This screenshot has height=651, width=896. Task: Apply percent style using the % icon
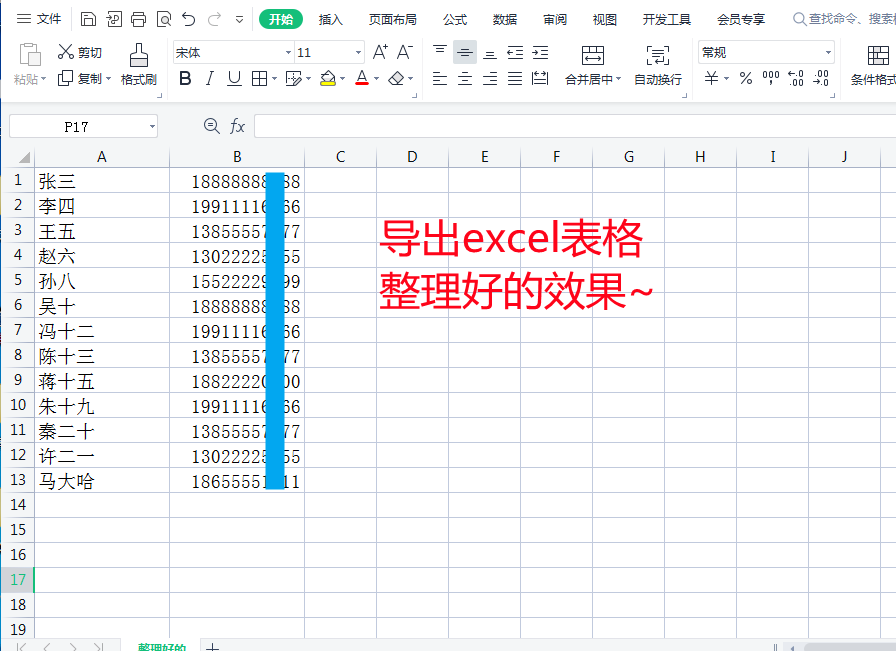click(x=745, y=77)
